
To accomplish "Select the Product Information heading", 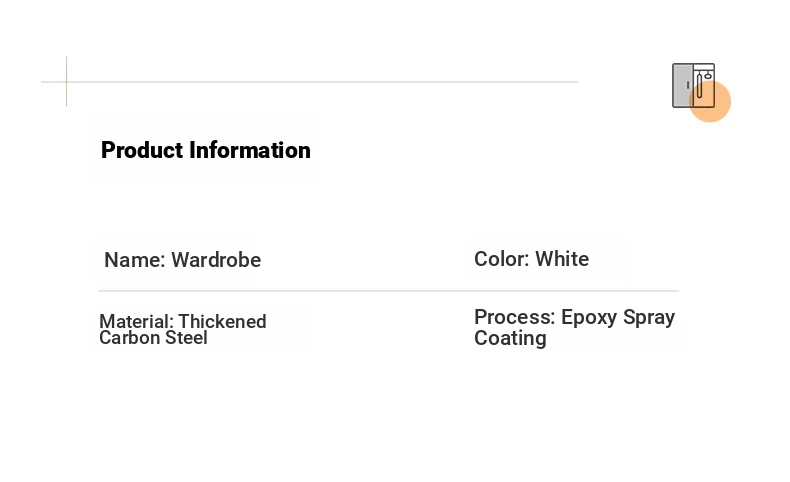I will [x=206, y=150].
